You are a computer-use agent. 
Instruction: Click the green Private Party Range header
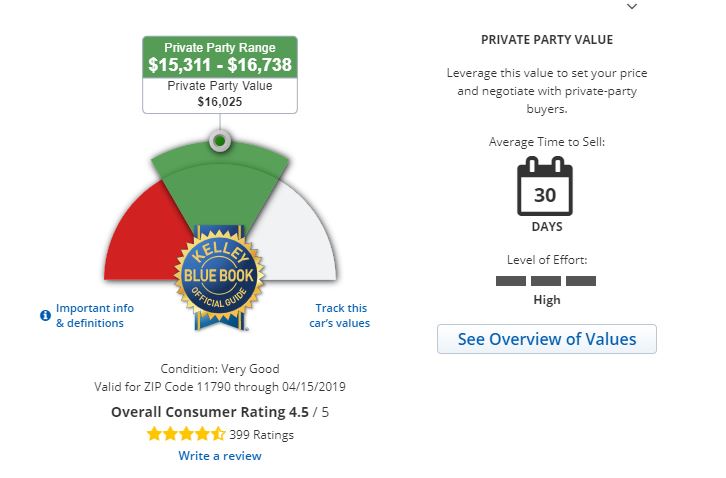tap(220, 57)
